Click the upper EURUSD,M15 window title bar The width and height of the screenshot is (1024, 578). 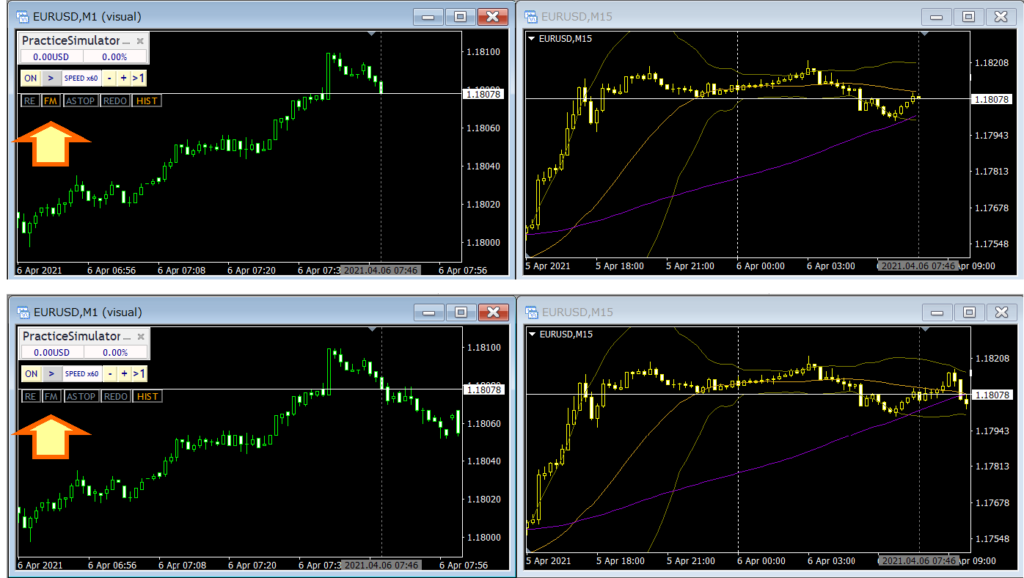tap(718, 16)
